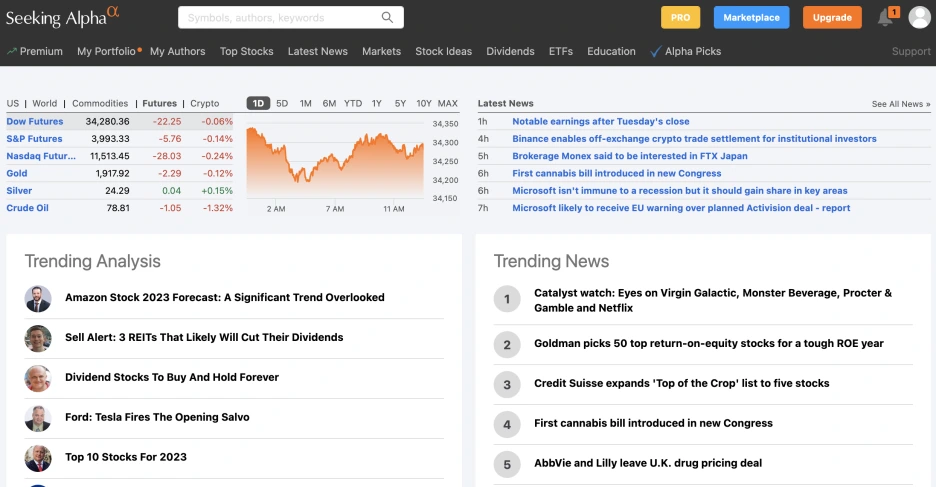Open Alpha Picks

pos(685,51)
